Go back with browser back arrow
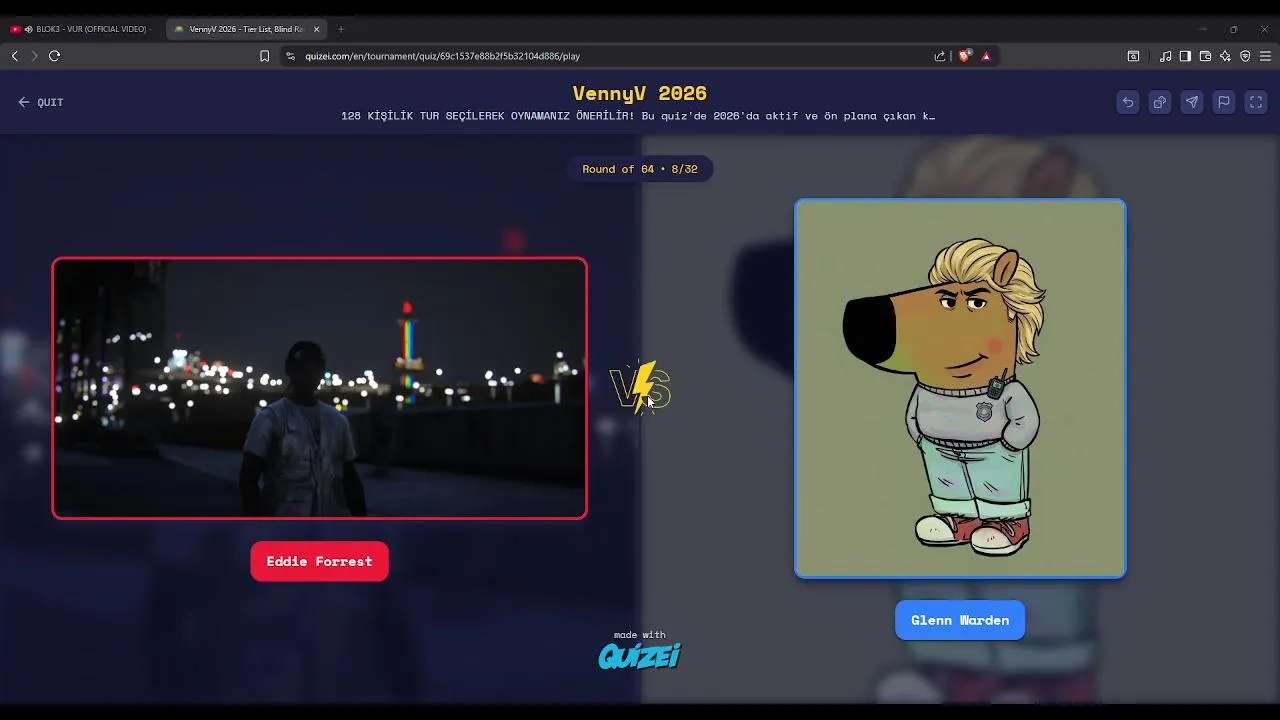 click(x=14, y=56)
